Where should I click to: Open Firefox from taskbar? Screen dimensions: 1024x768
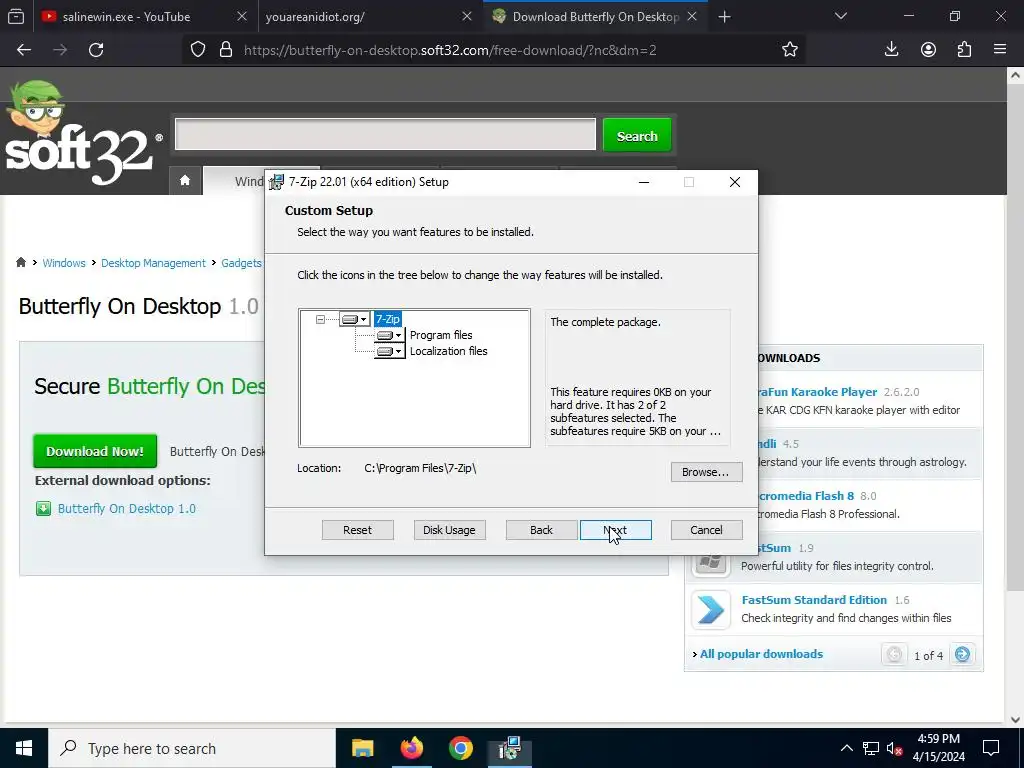click(411, 748)
